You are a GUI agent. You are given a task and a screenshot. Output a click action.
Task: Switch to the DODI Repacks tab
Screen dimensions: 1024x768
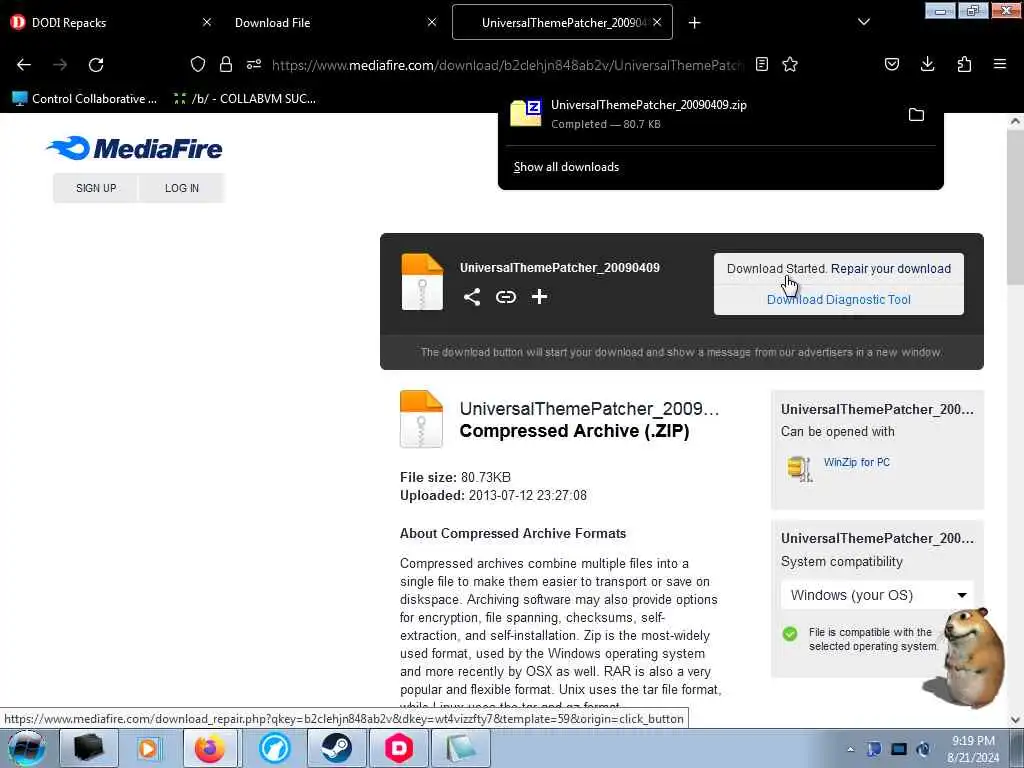coord(111,22)
